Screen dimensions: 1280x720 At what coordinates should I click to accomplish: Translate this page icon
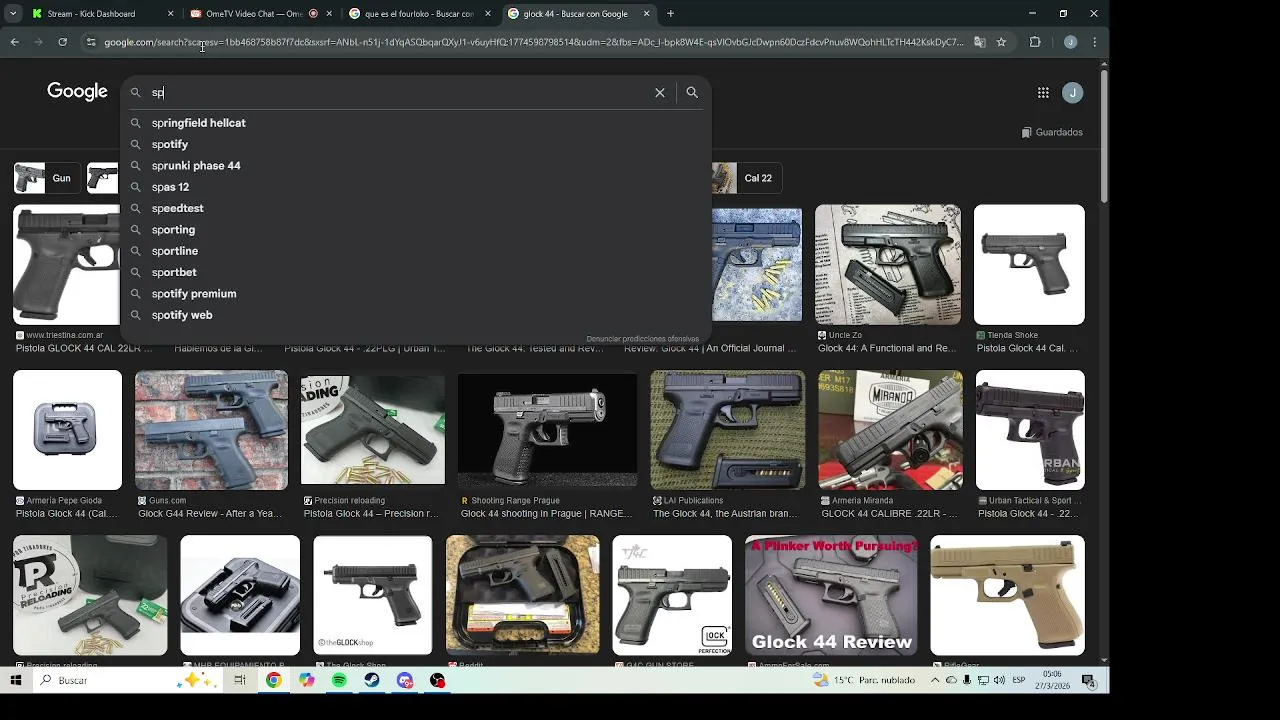(980, 42)
